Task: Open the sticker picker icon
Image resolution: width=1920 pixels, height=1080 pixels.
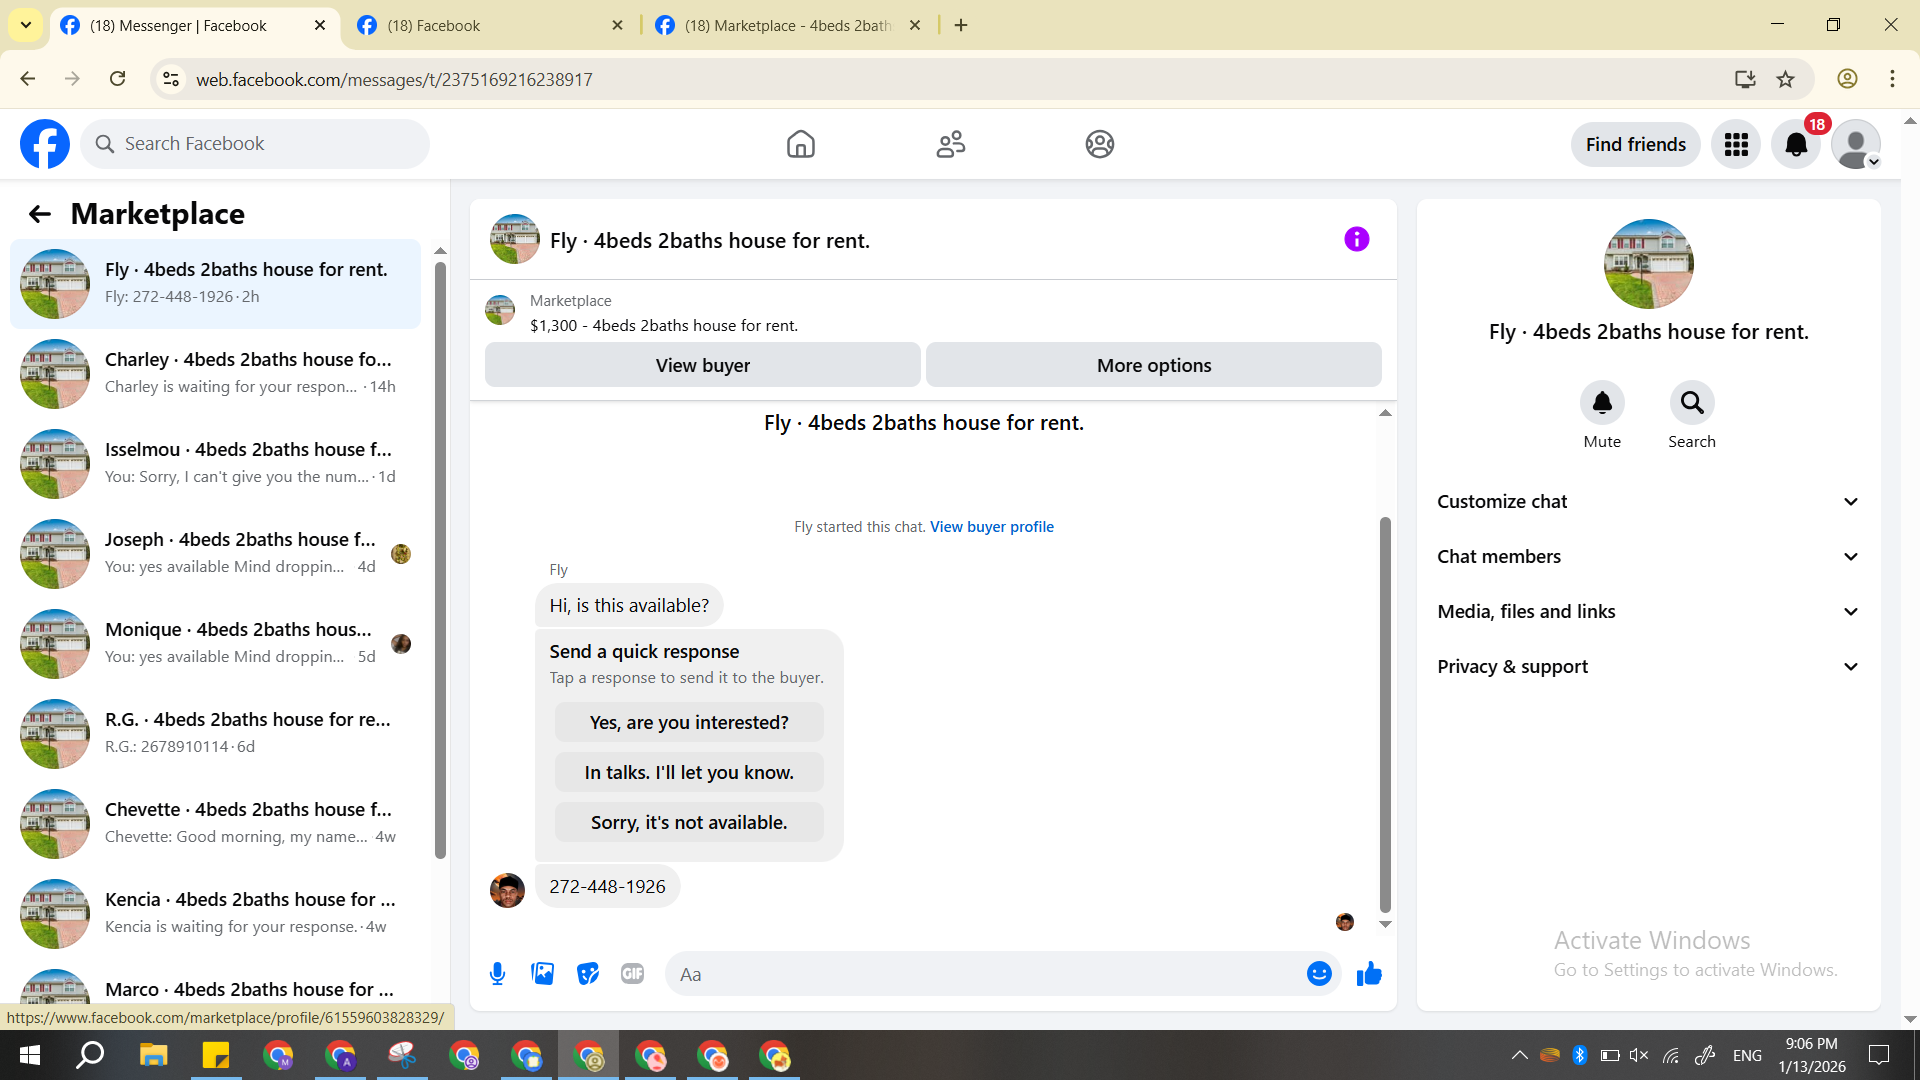Action: [x=588, y=973]
